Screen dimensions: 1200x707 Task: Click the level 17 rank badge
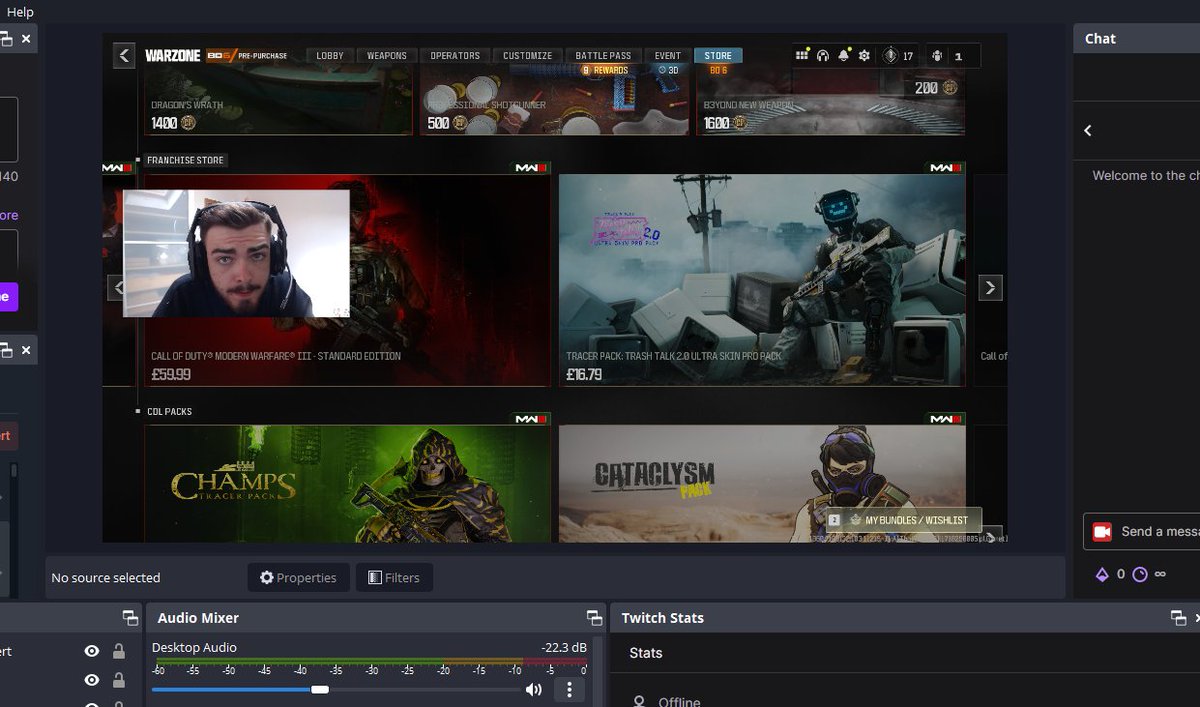coord(898,56)
